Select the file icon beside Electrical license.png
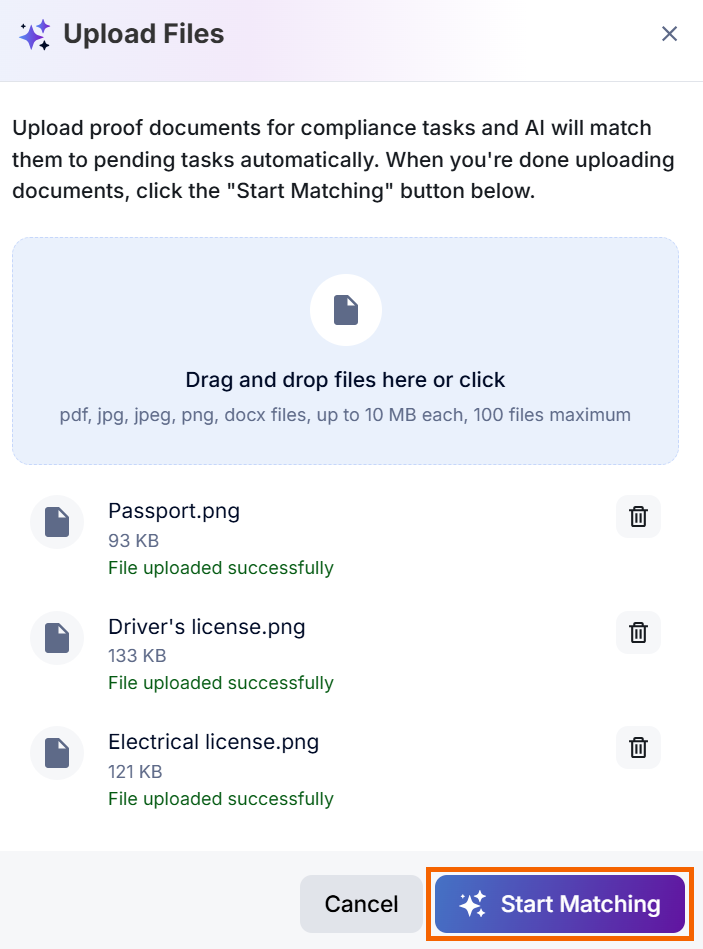Screen dimensions: 703x949 pos(57,753)
